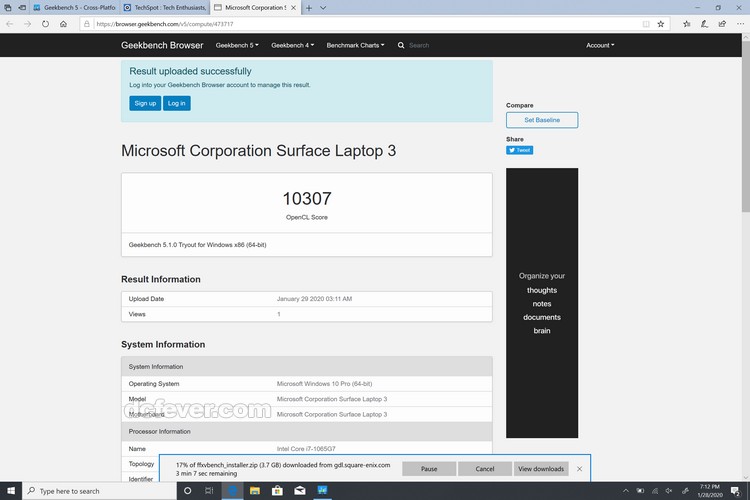Click the address bar URL field
This screenshot has height=500, width=750.
point(366,24)
